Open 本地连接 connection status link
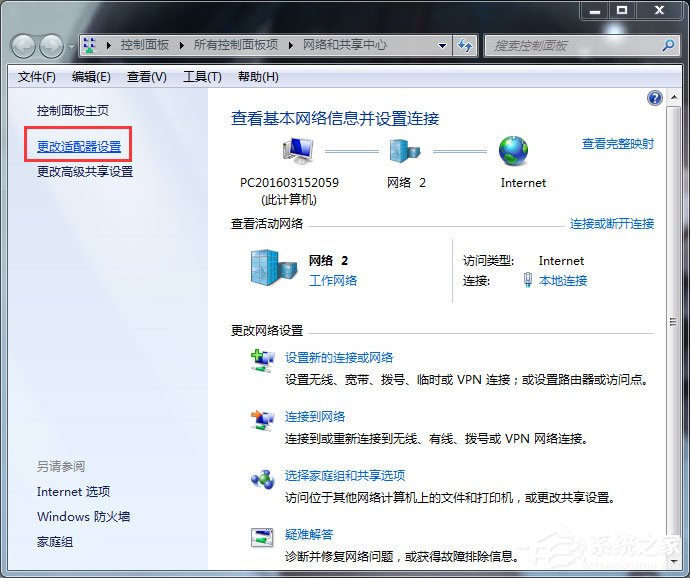 pyautogui.click(x=563, y=280)
